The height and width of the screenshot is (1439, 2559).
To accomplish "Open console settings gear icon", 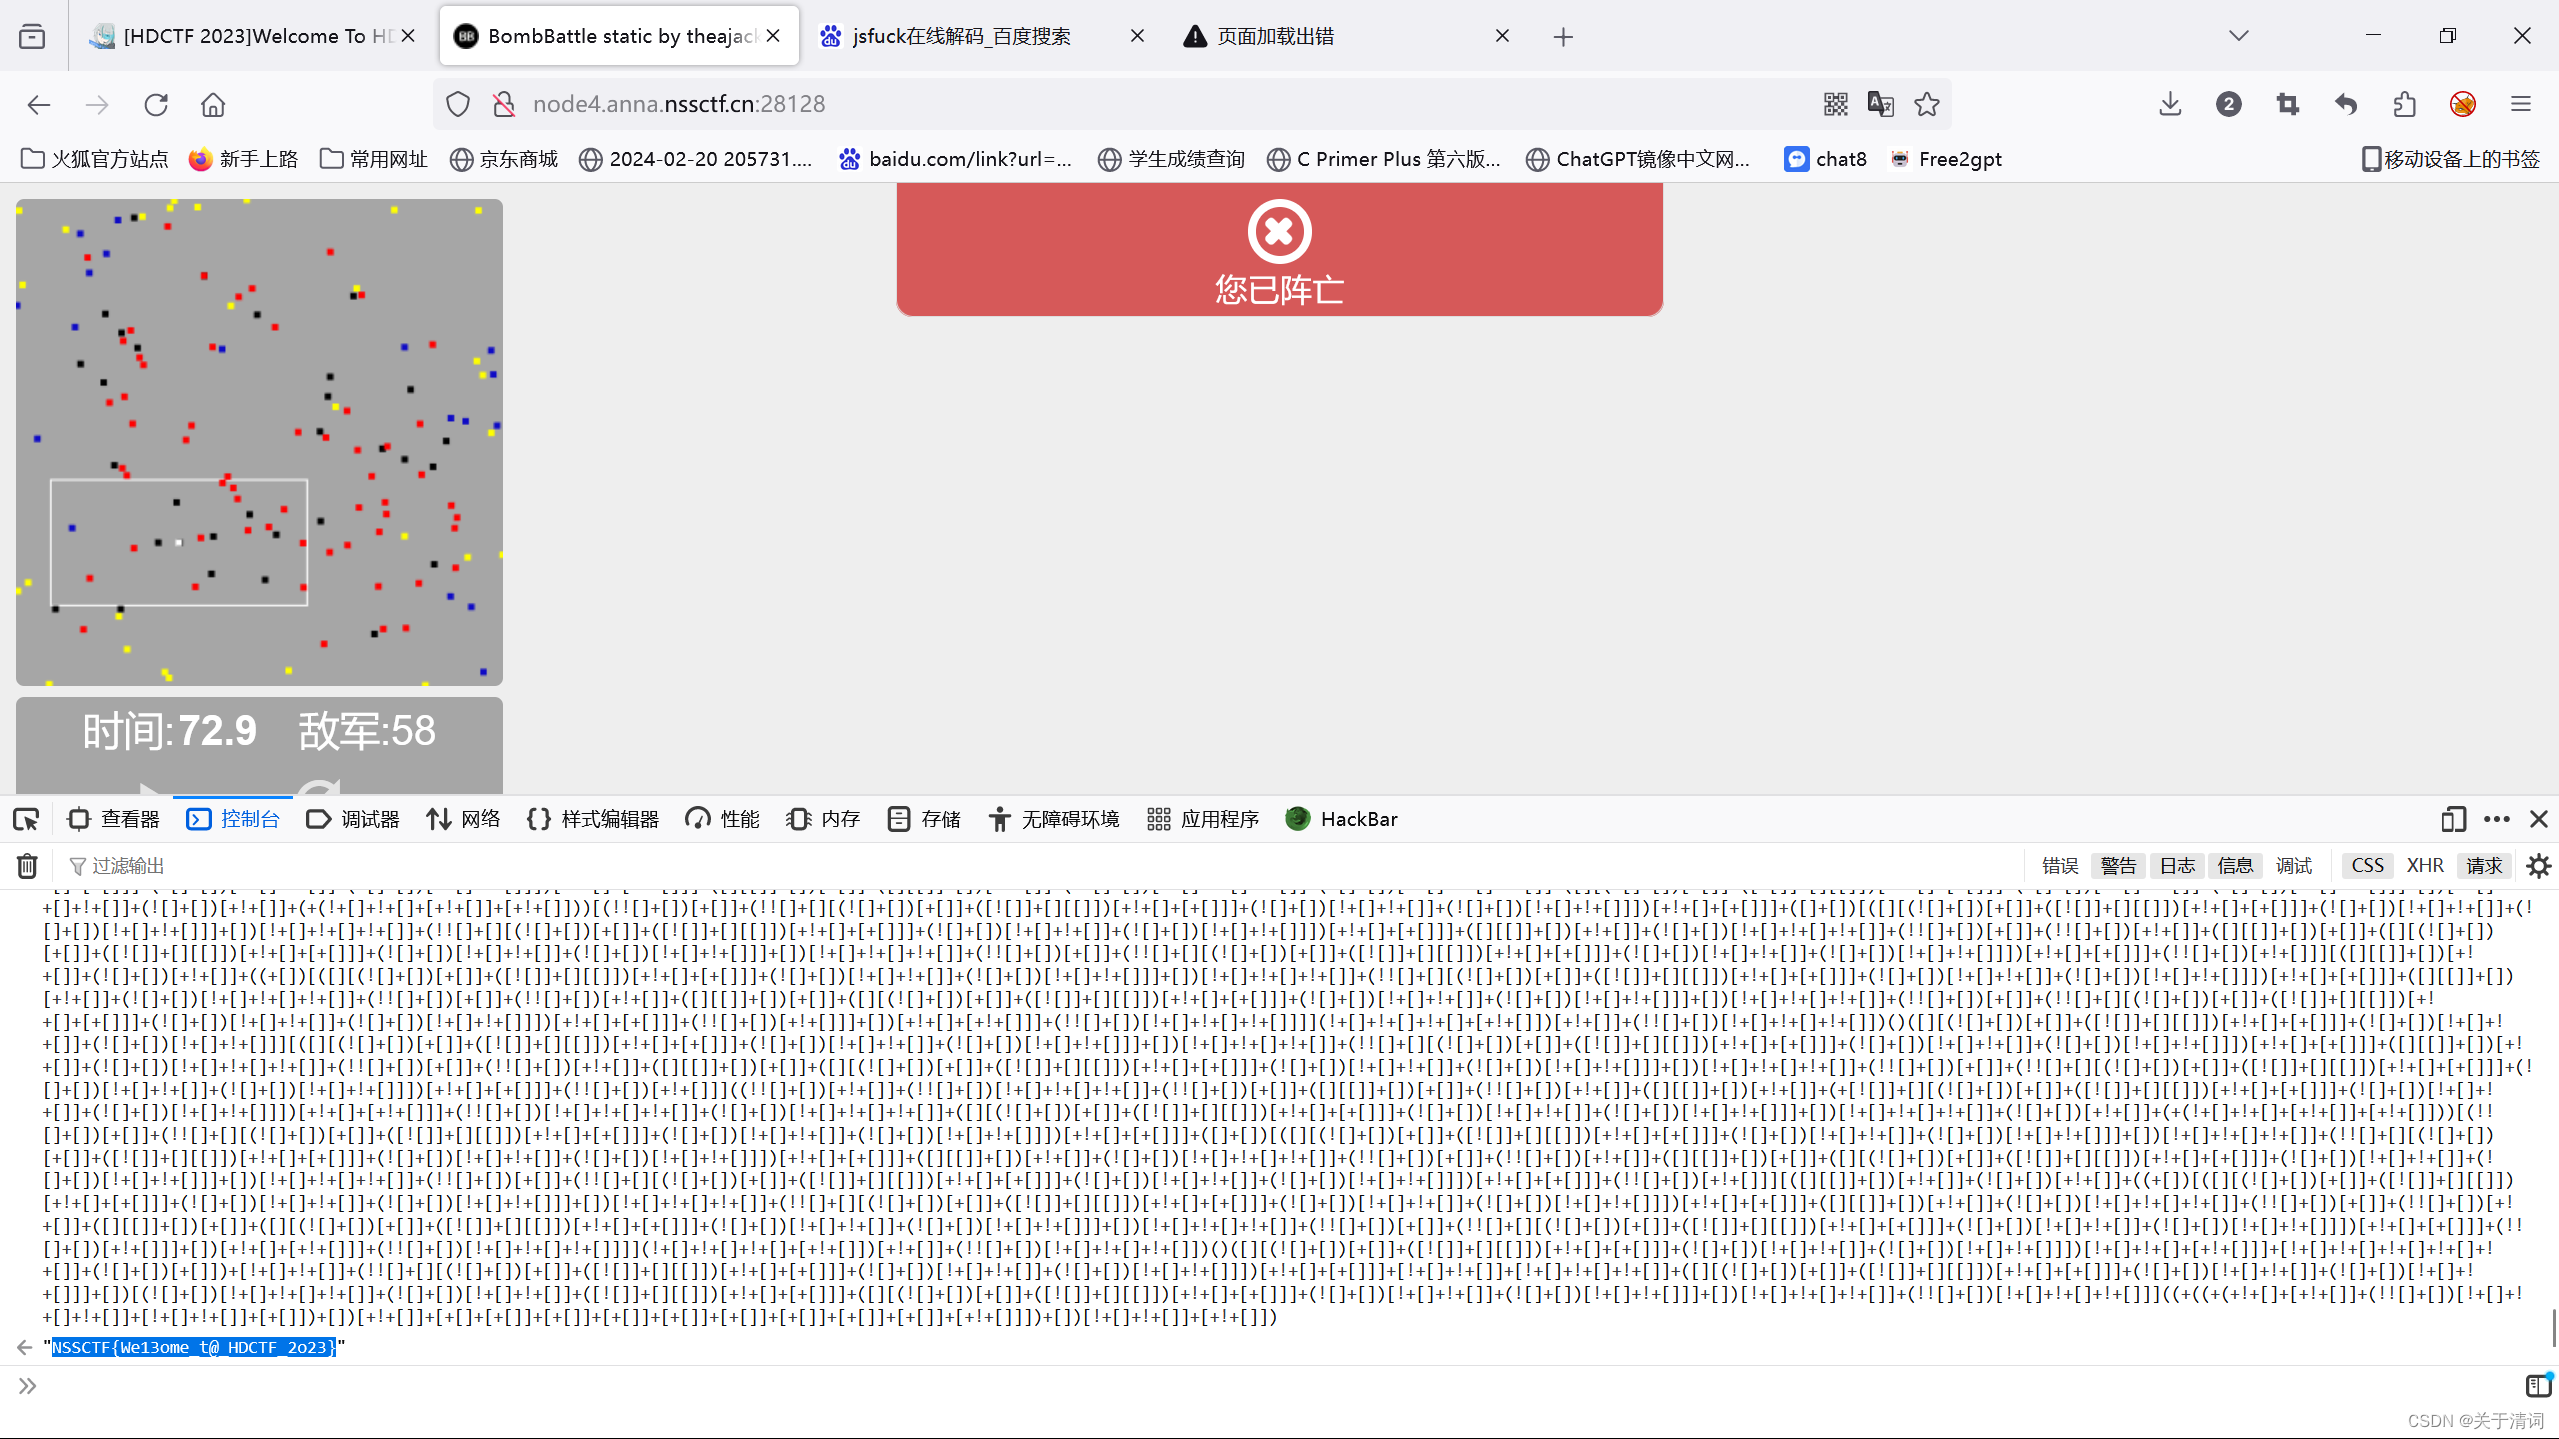I will pos(2539,866).
